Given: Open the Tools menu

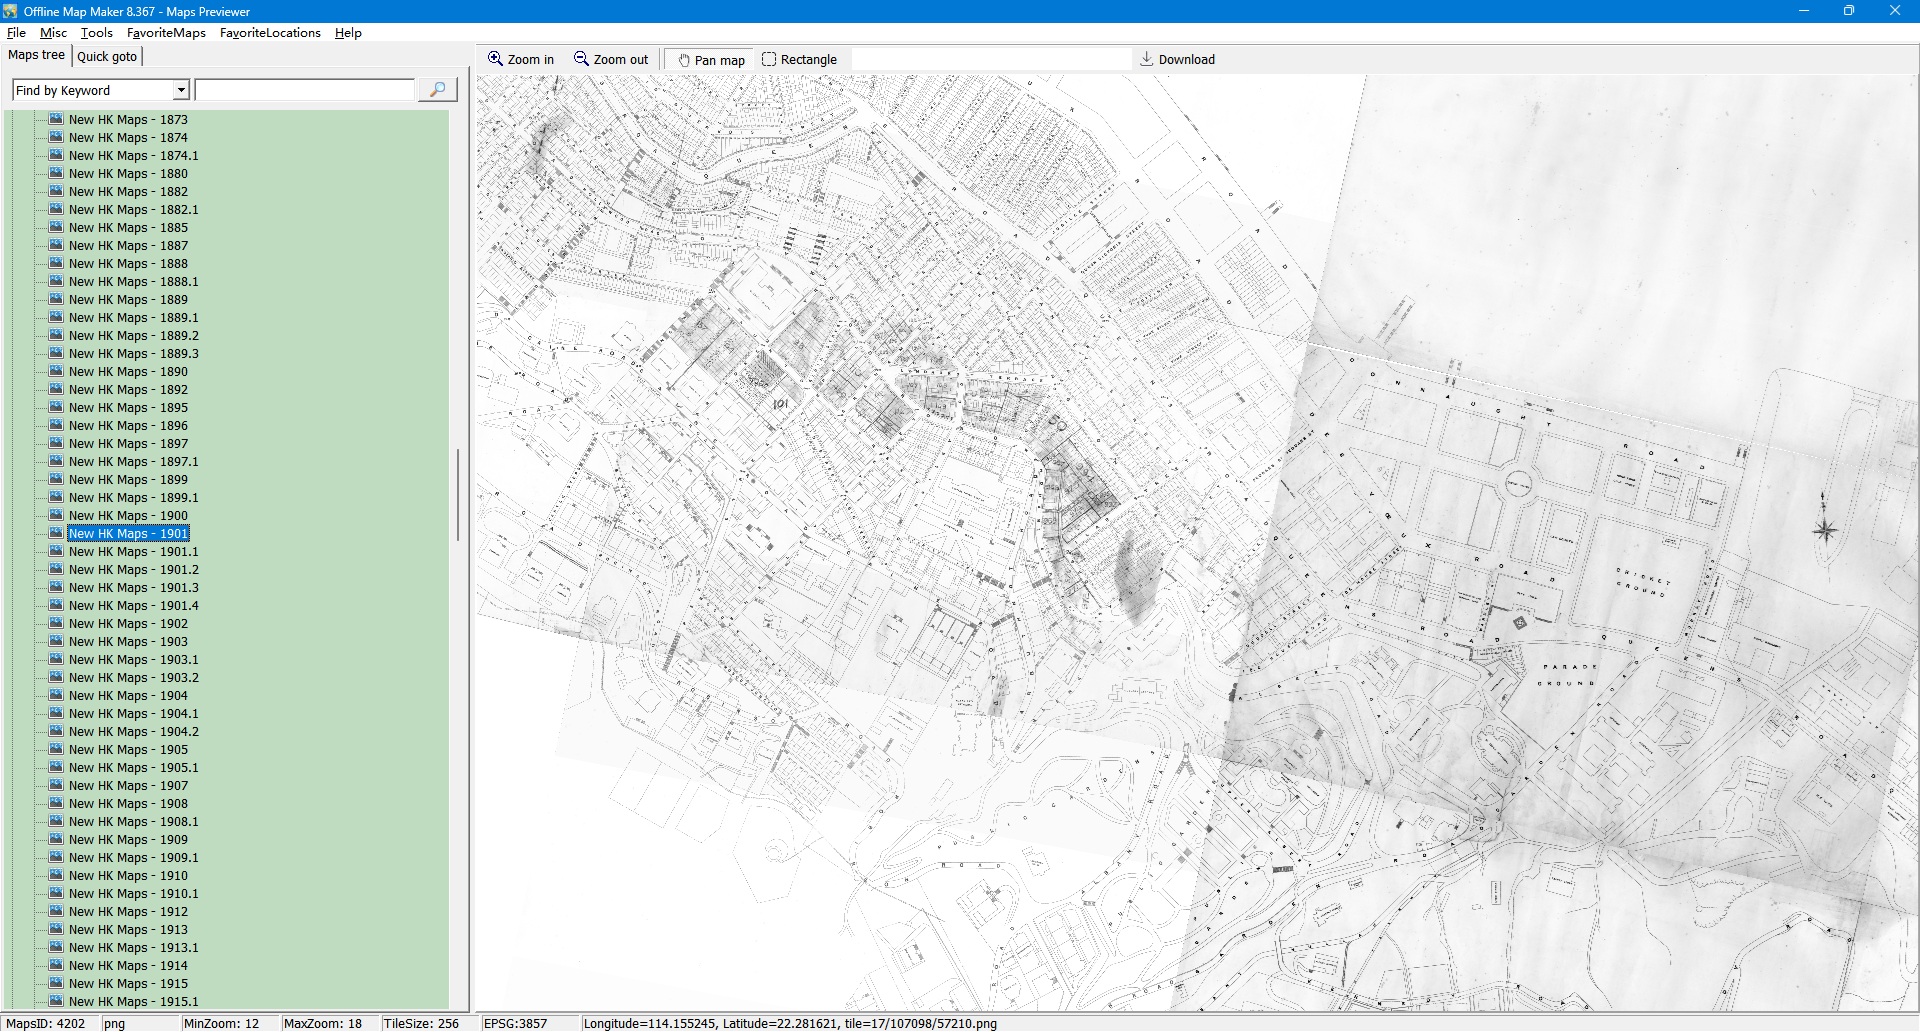Looking at the screenshot, I should (96, 33).
